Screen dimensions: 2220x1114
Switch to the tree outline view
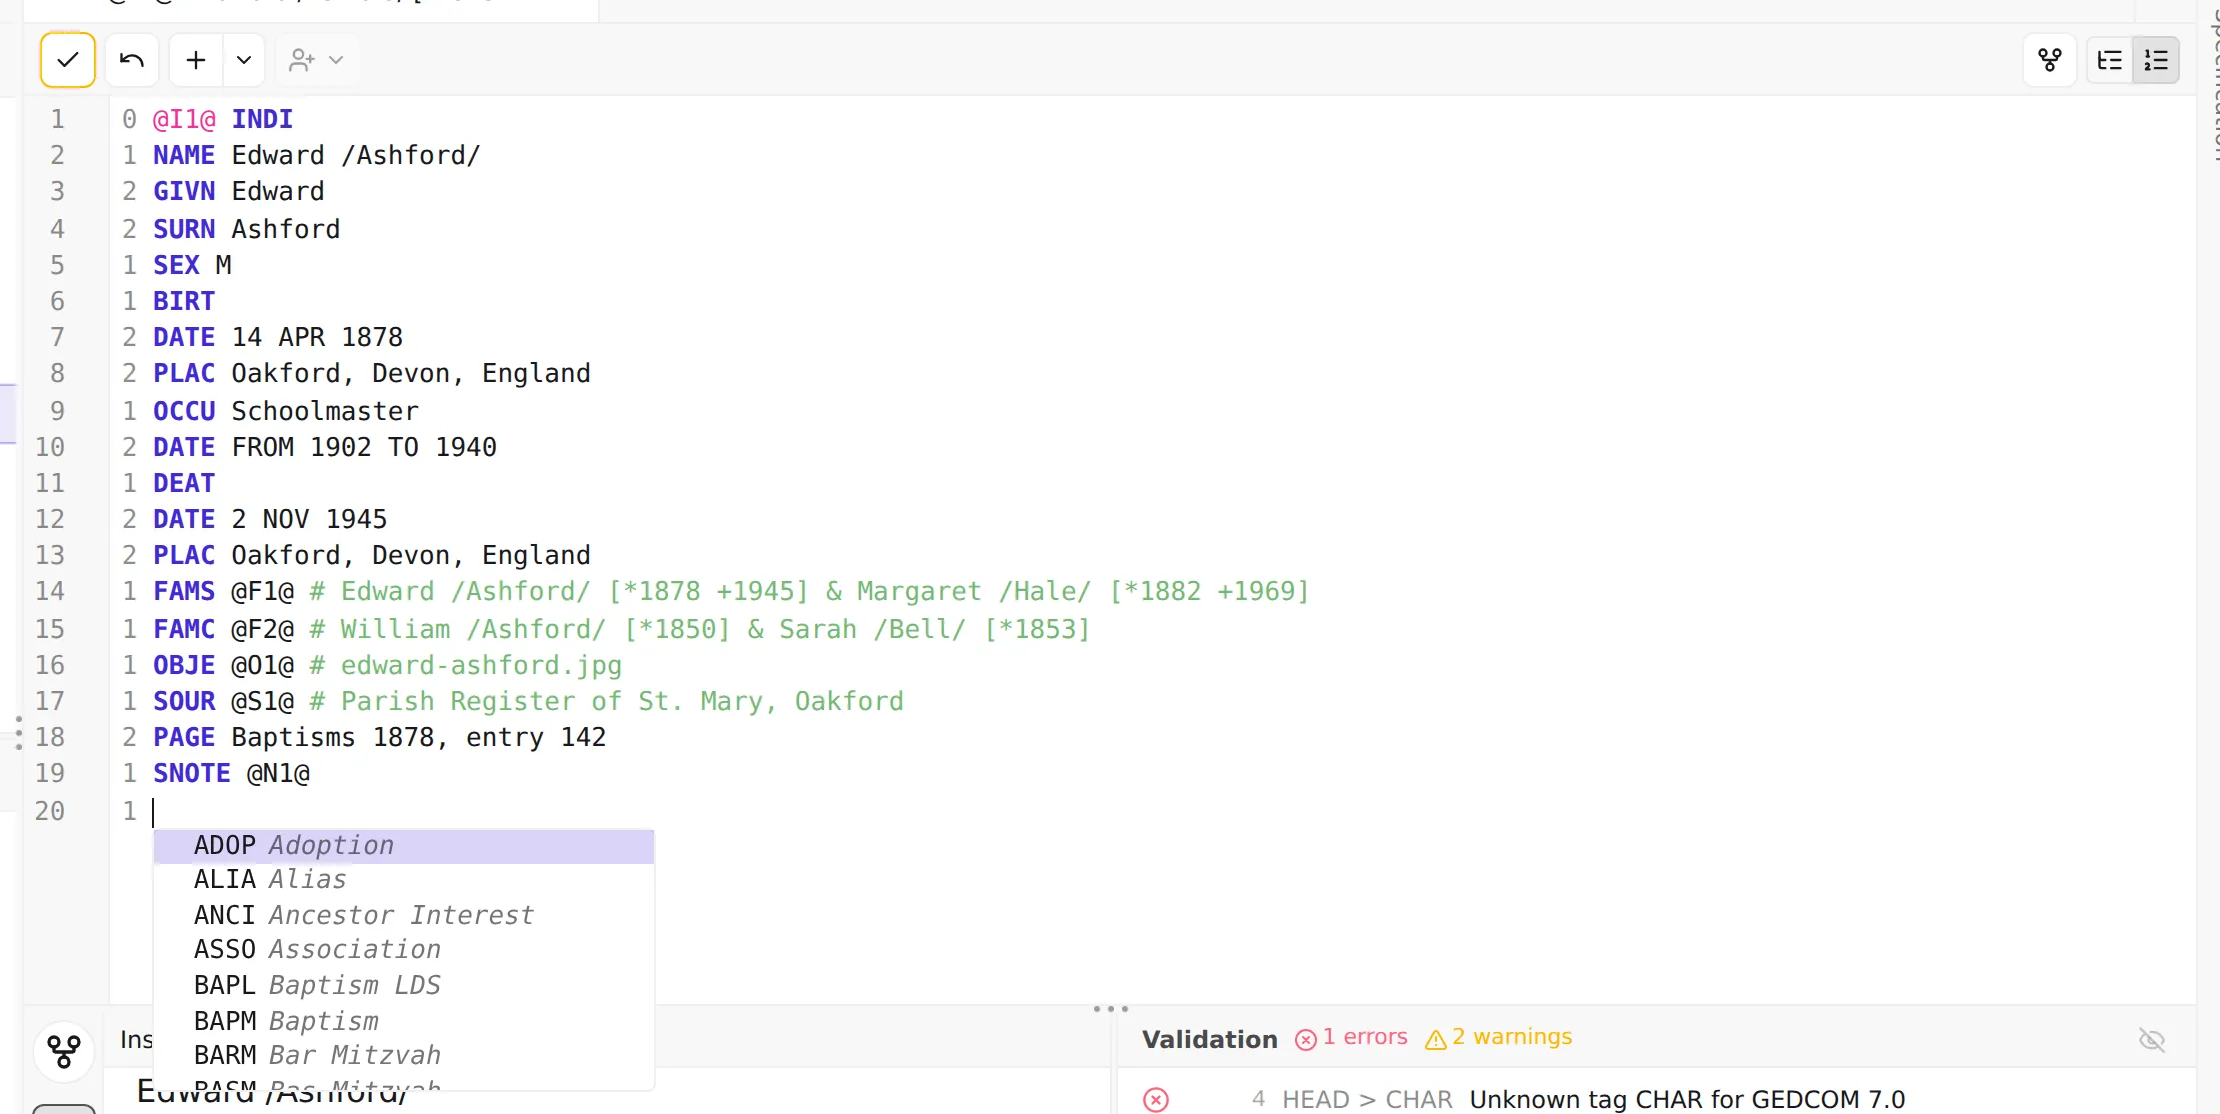point(2110,60)
